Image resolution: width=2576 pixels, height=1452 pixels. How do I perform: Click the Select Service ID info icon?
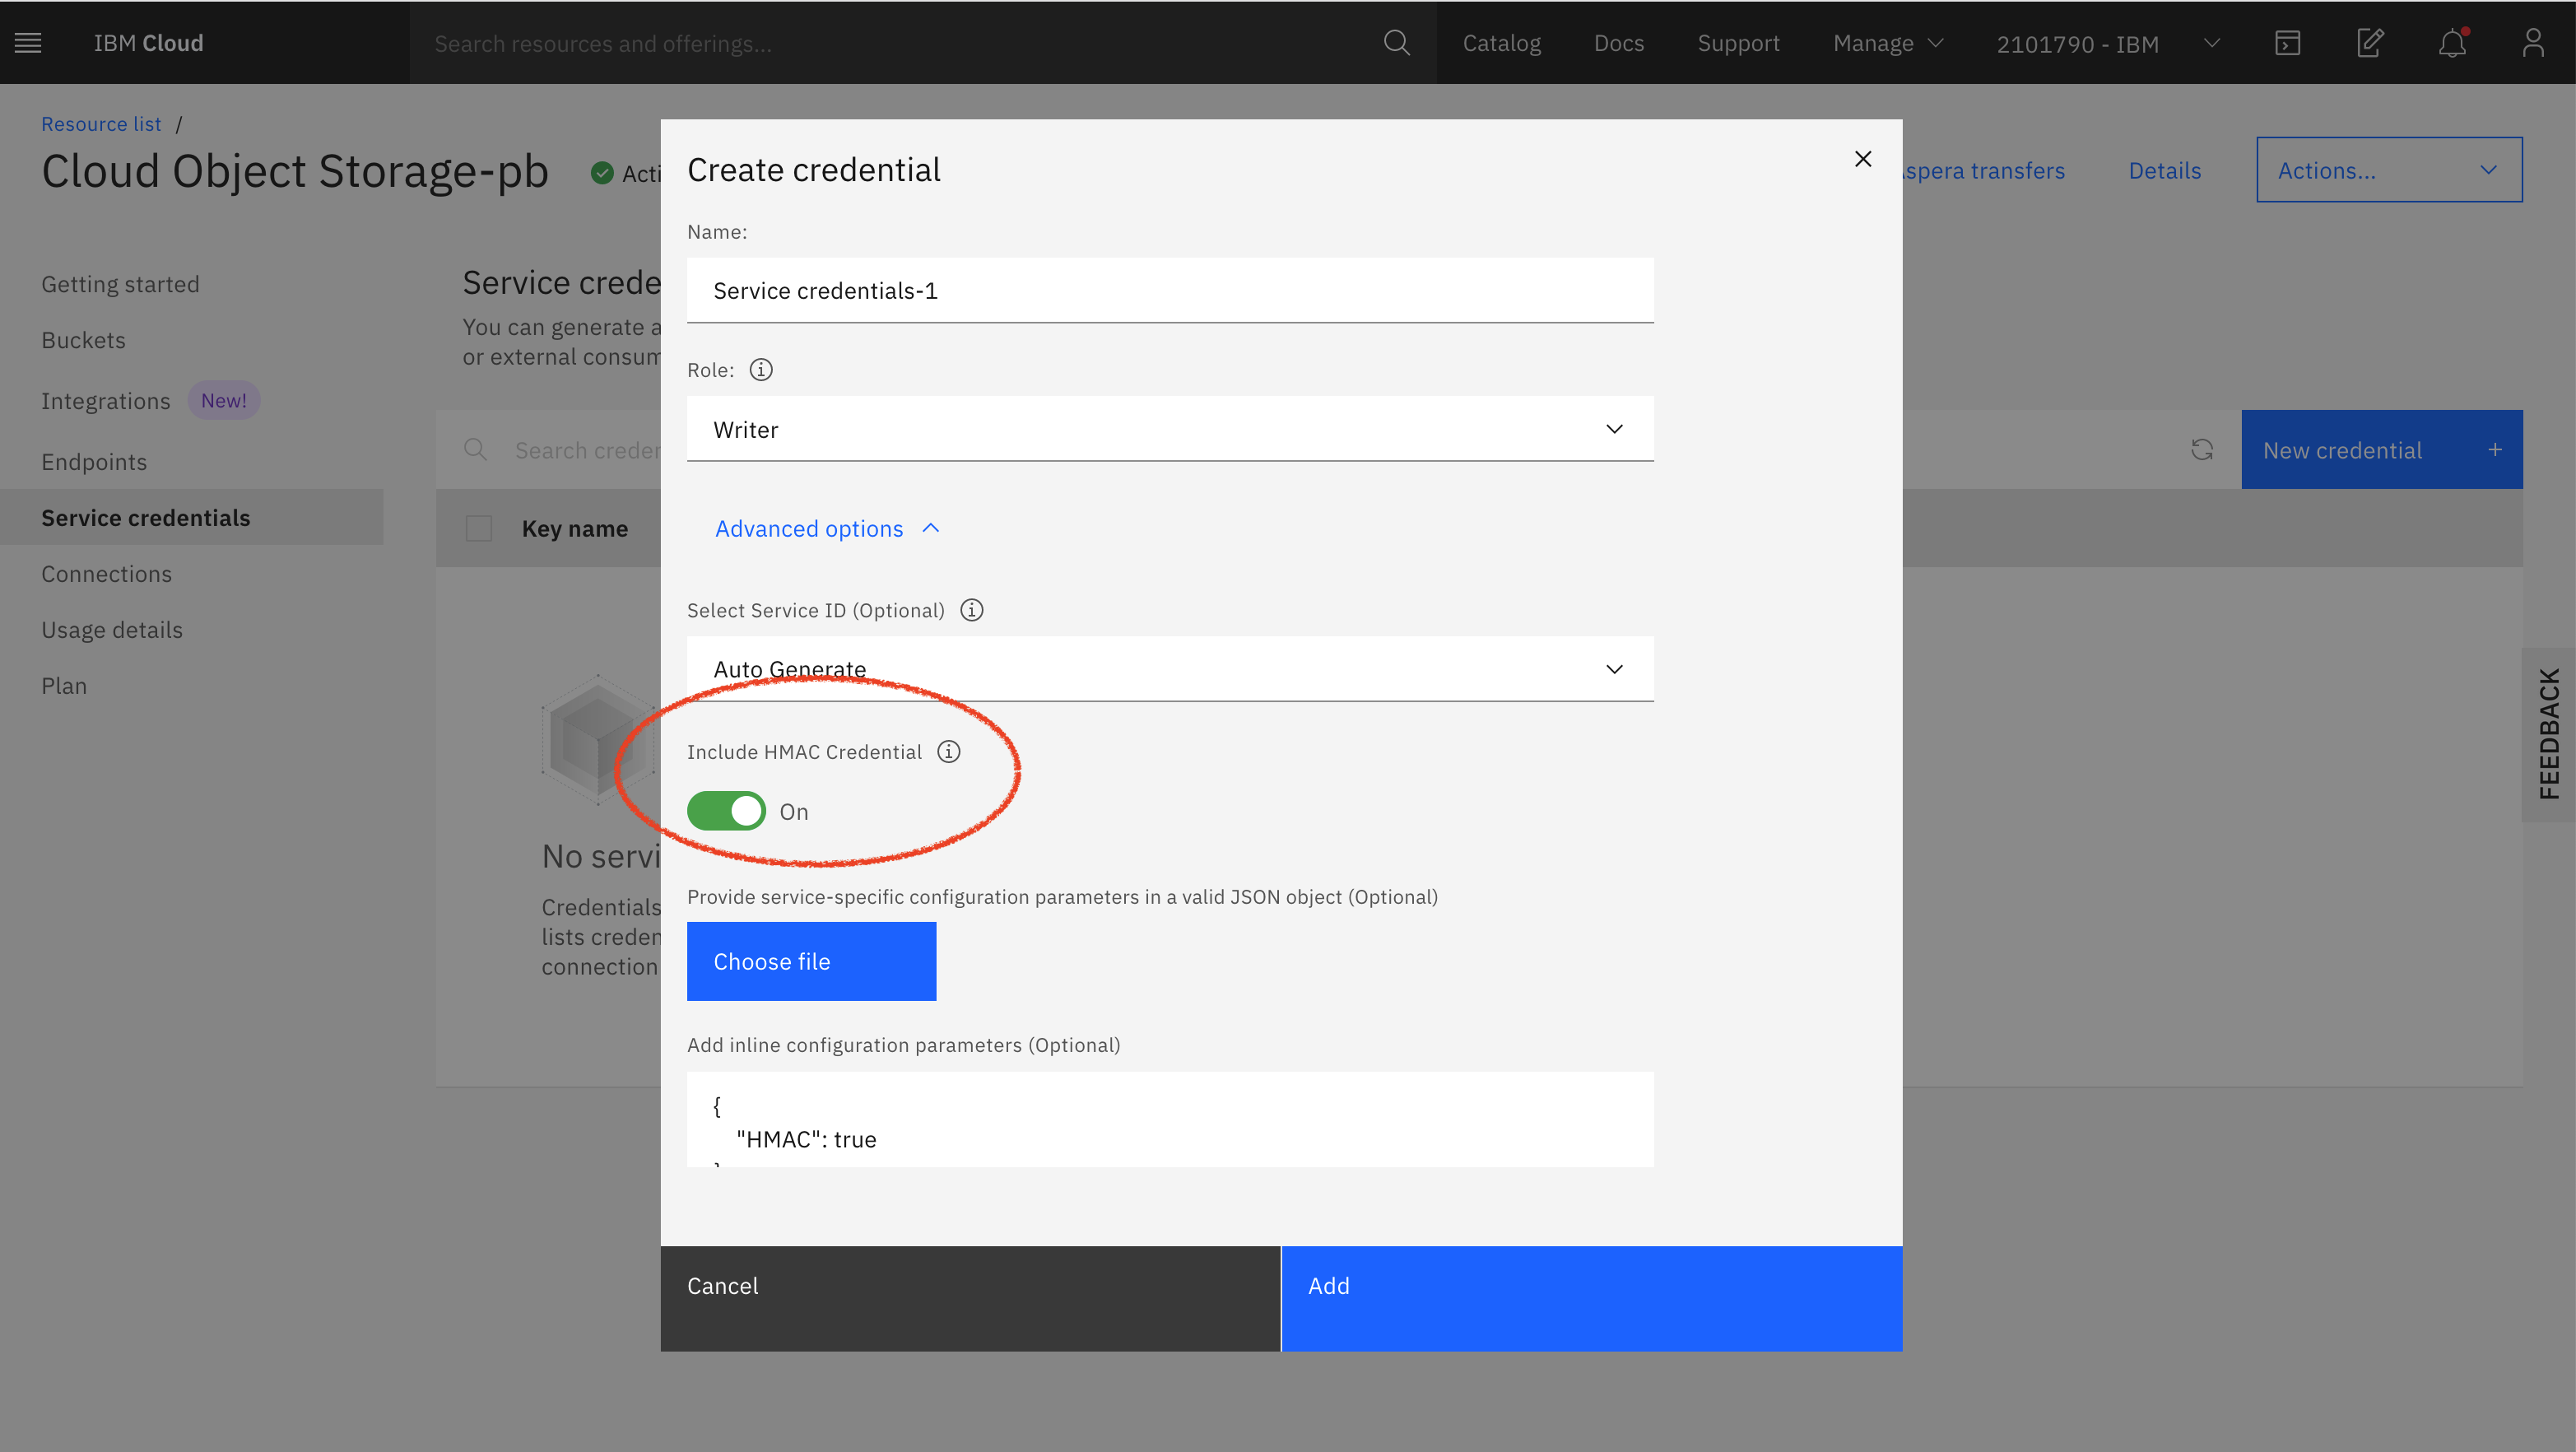[x=972, y=610]
